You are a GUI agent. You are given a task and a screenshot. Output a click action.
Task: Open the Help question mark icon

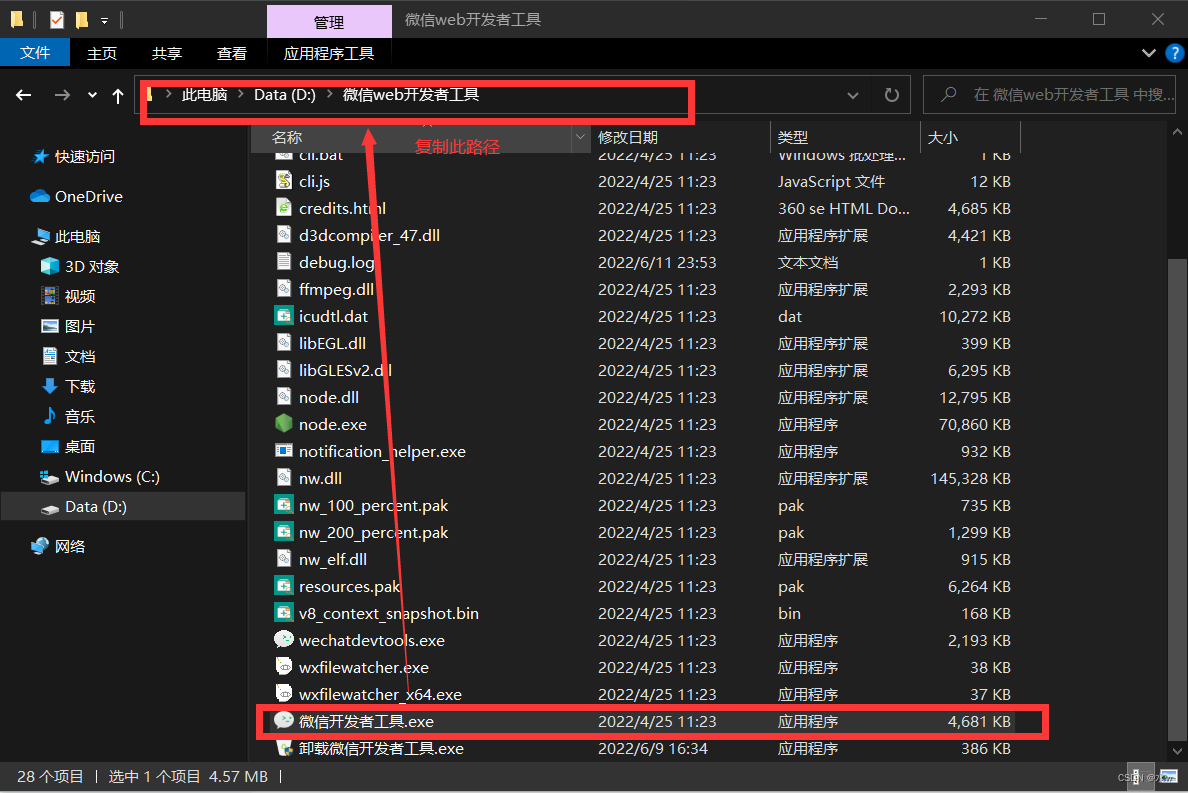click(1174, 53)
